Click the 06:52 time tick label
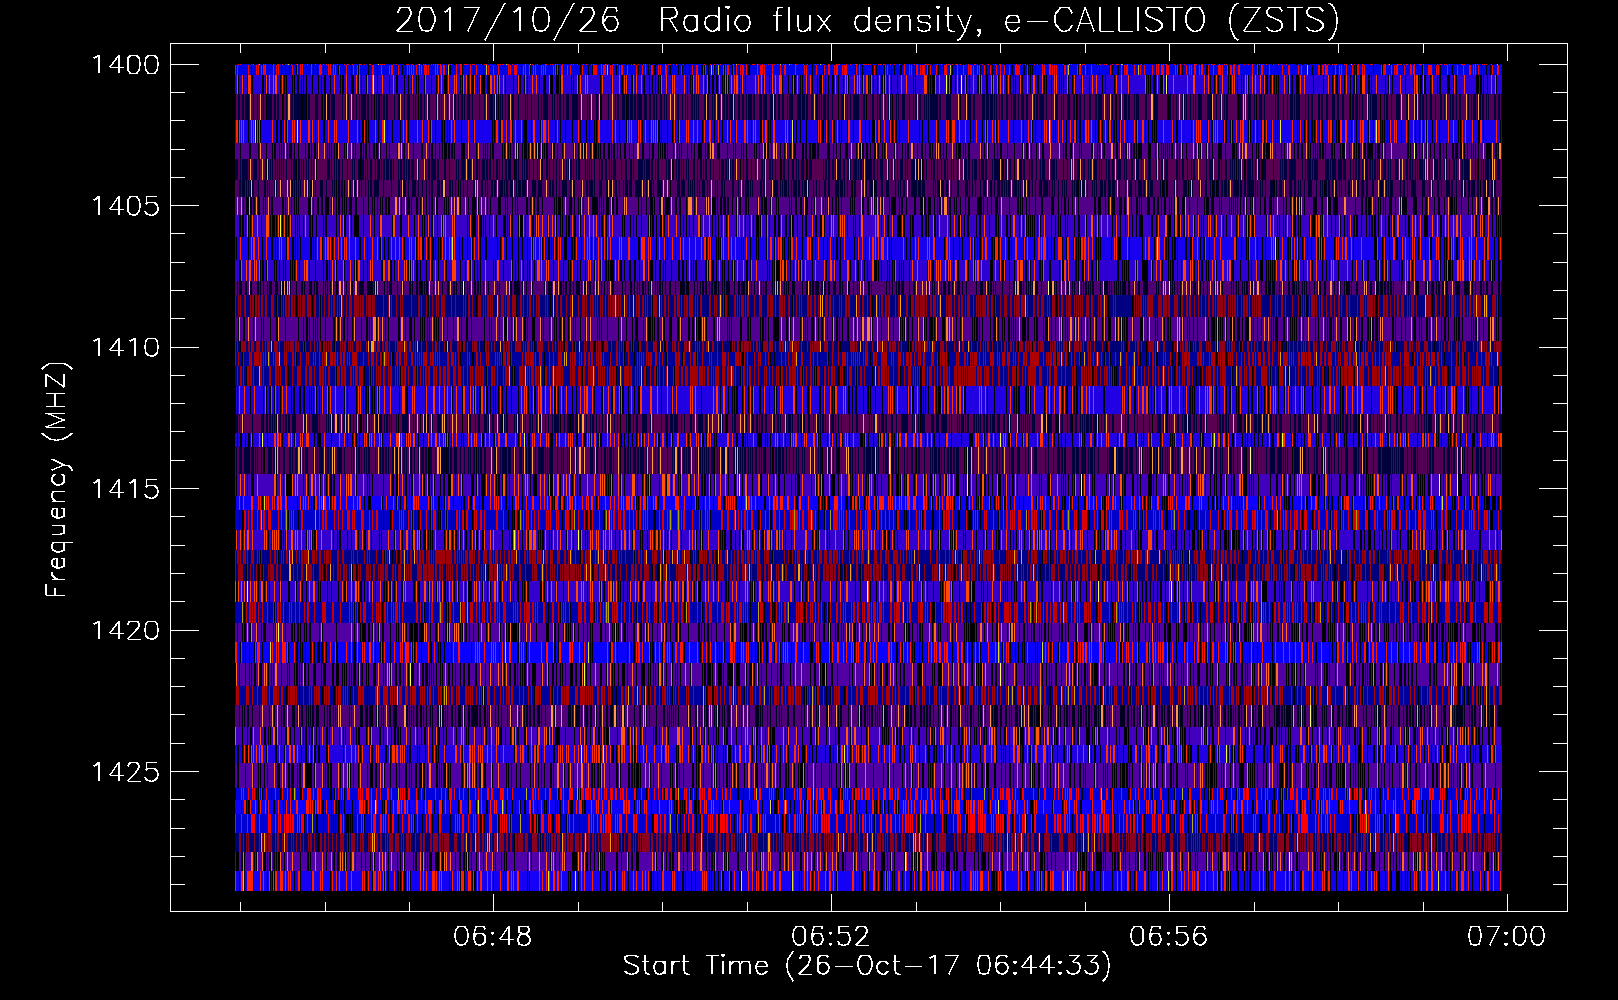 (831, 937)
